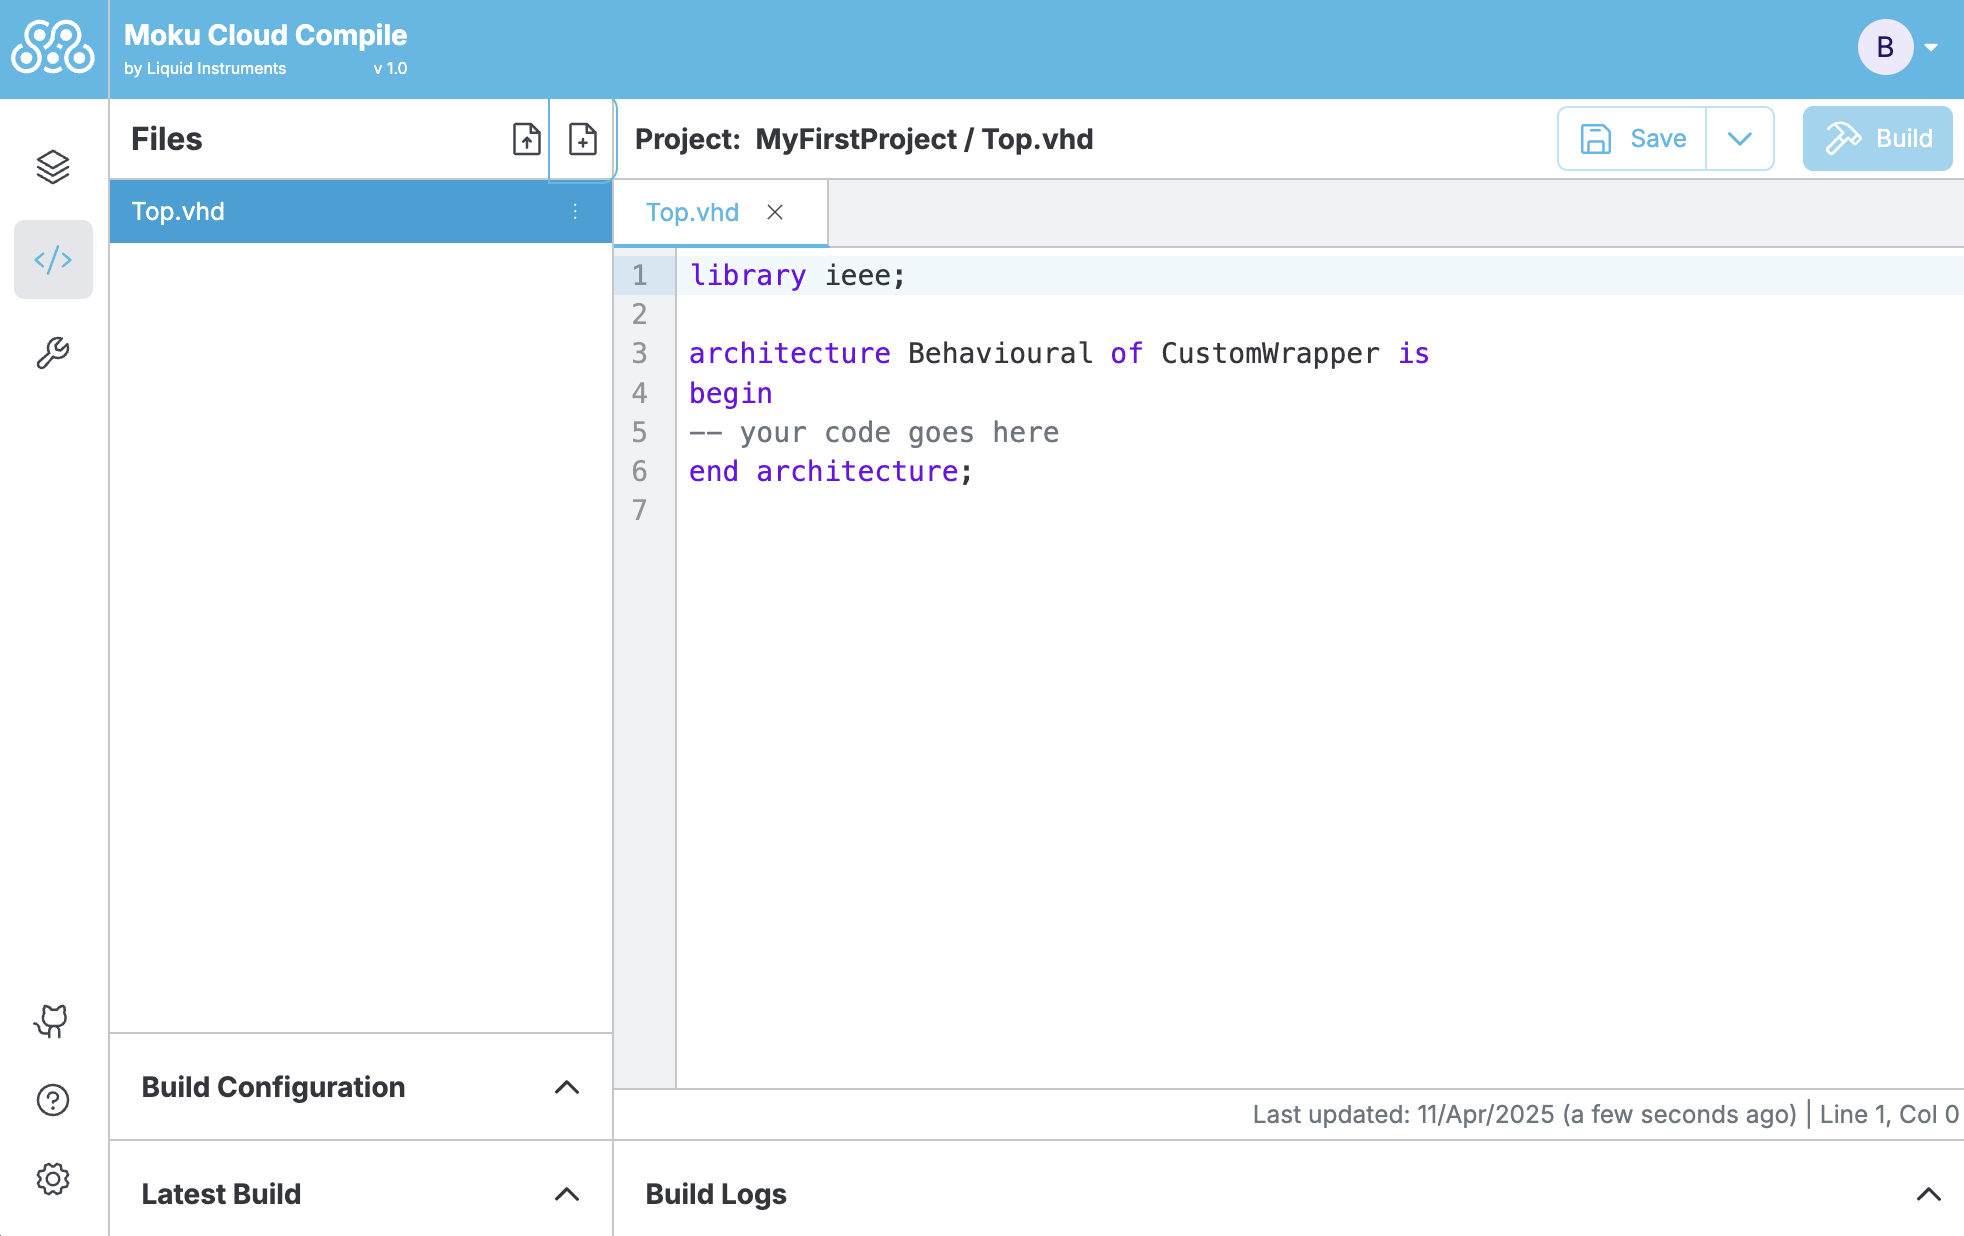This screenshot has height=1236, width=1964.
Task: Expand the Save options dropdown arrow
Action: point(1740,139)
